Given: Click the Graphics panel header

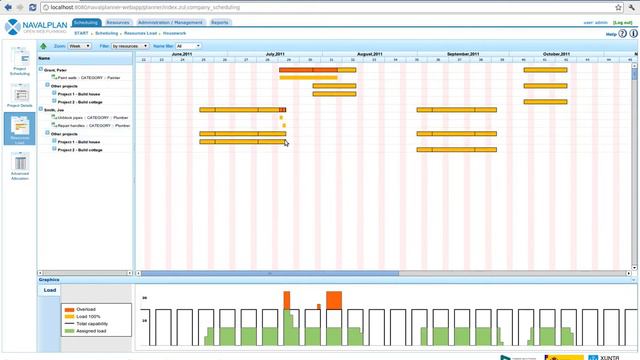Looking at the screenshot, I should [x=337, y=280].
